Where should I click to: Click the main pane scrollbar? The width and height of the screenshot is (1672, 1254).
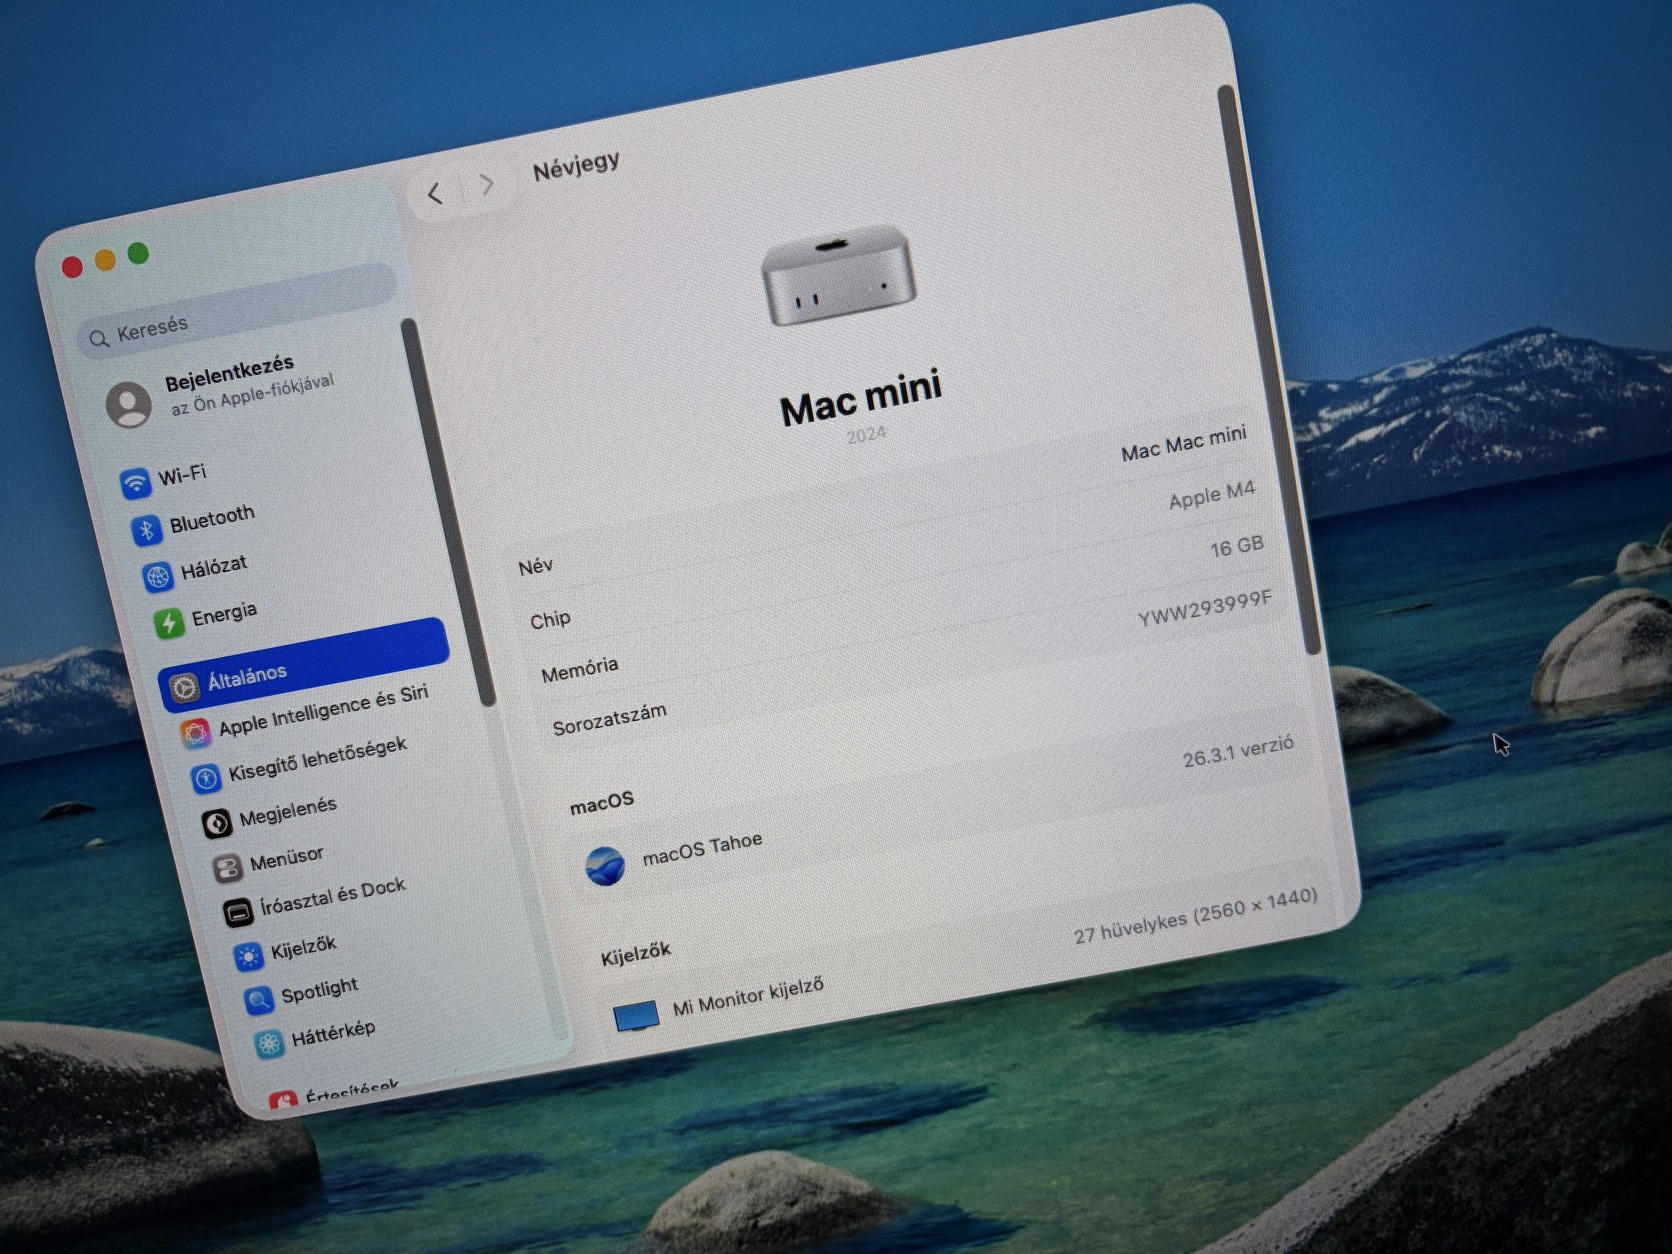(x=1267, y=370)
